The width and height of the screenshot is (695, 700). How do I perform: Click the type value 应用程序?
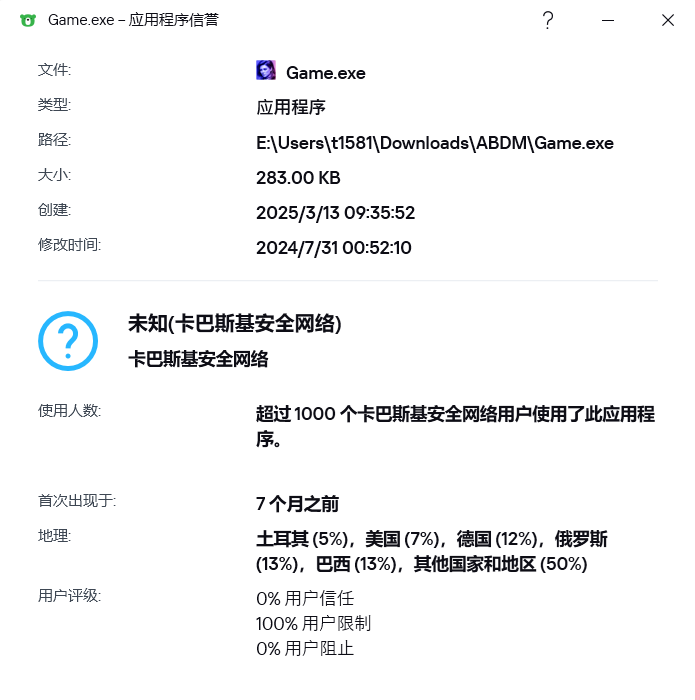click(291, 108)
